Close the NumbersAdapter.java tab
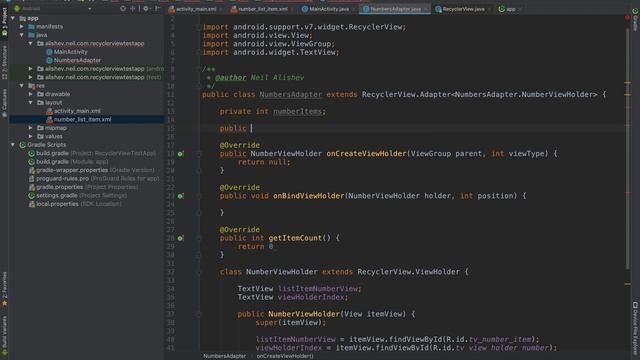 click(x=425, y=9)
